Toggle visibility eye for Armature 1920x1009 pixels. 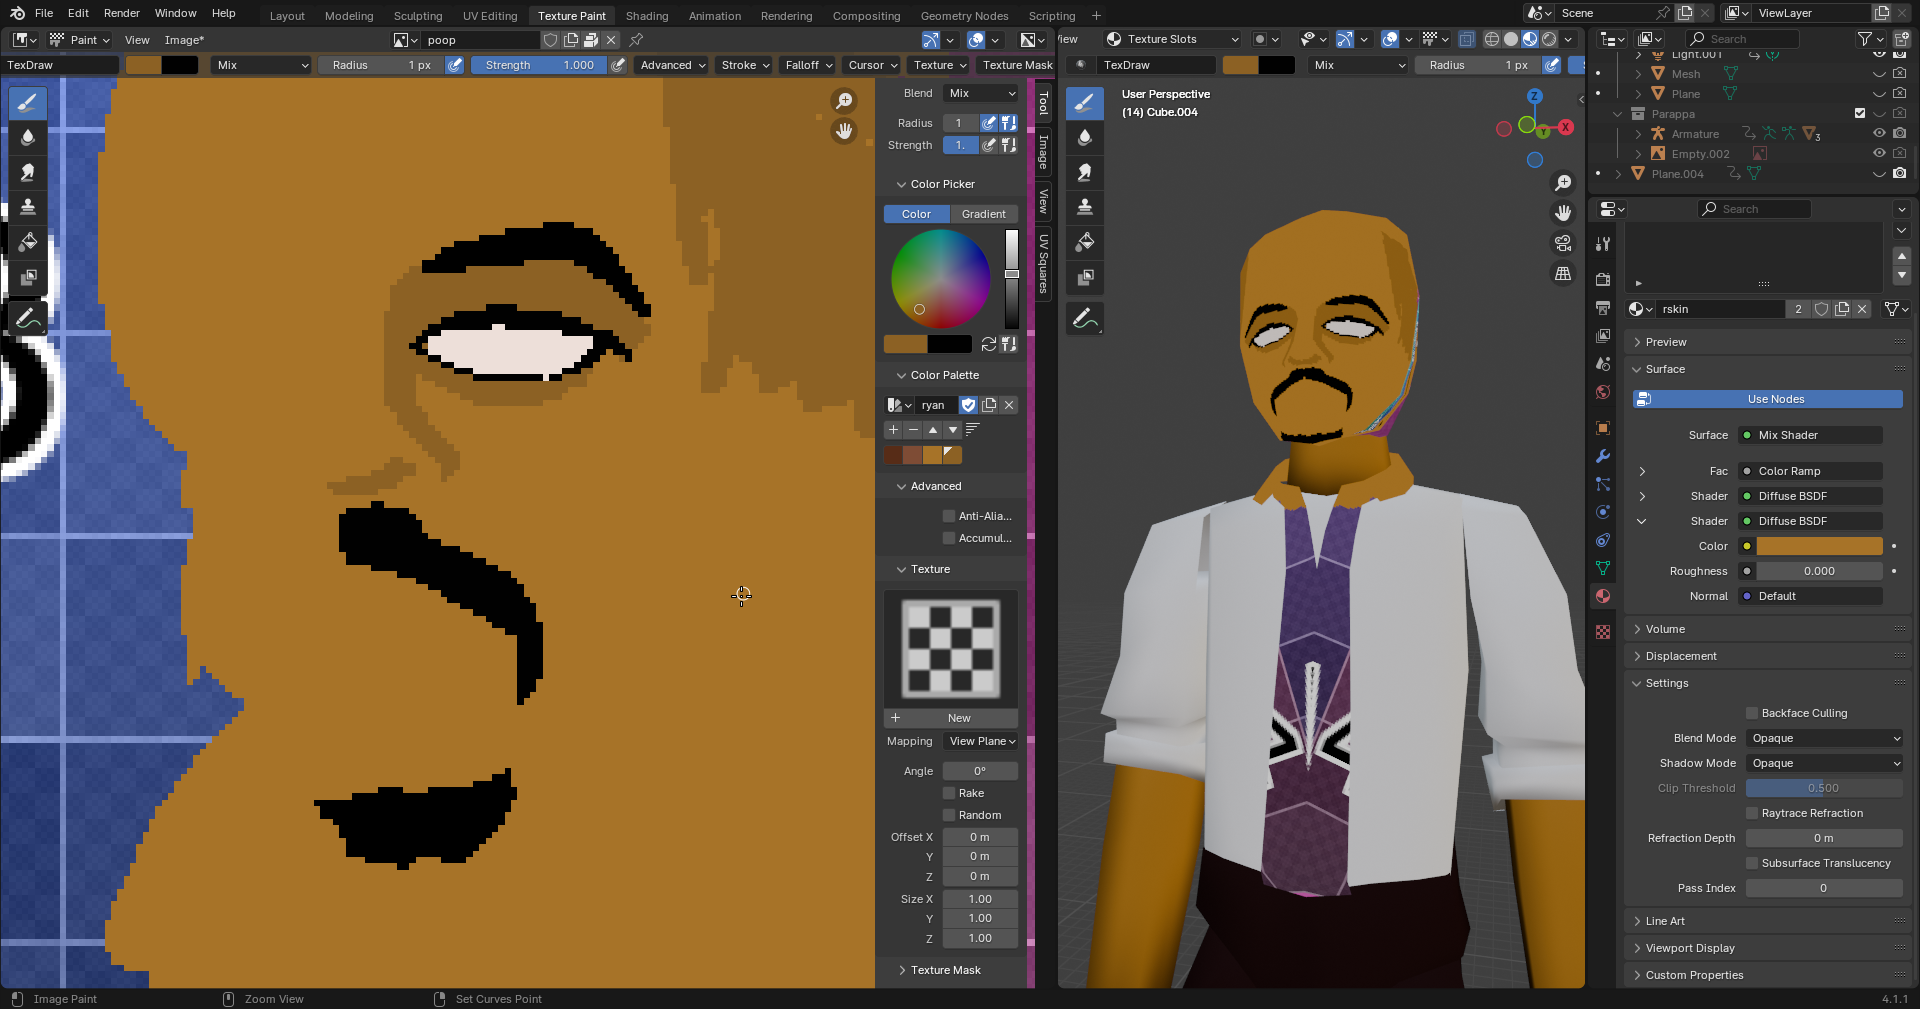click(1879, 133)
